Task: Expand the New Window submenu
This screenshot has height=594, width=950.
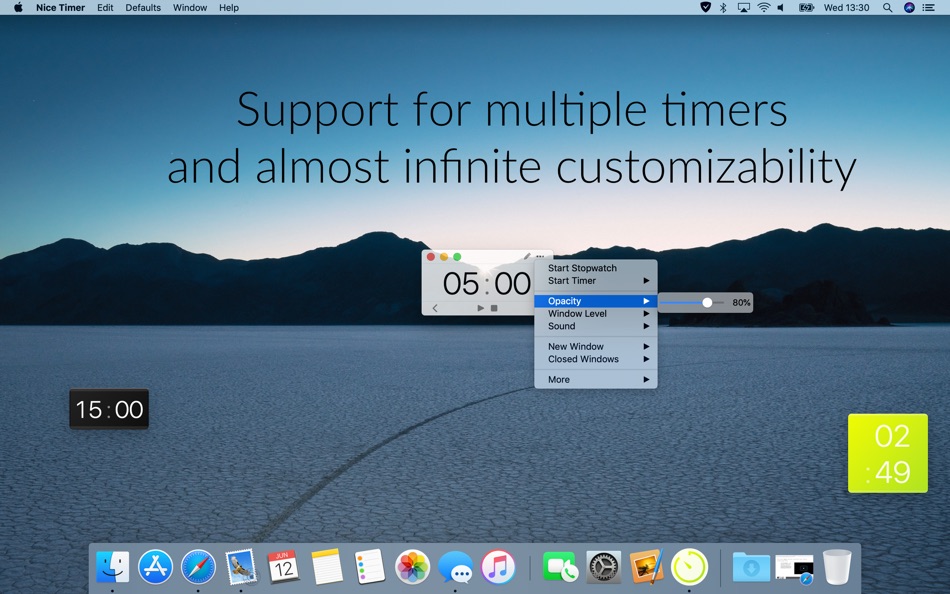Action: coord(596,347)
